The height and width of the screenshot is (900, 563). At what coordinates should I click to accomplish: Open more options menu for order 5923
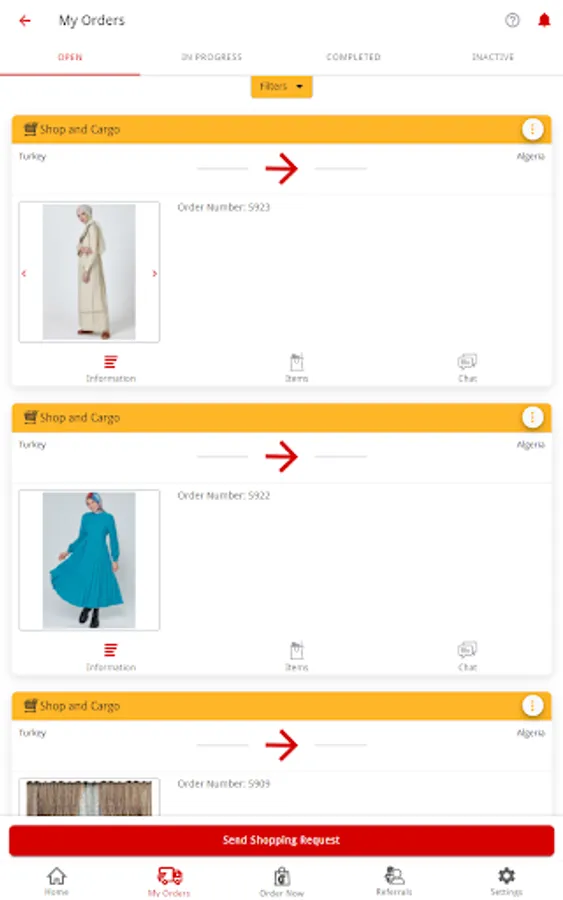(x=532, y=129)
